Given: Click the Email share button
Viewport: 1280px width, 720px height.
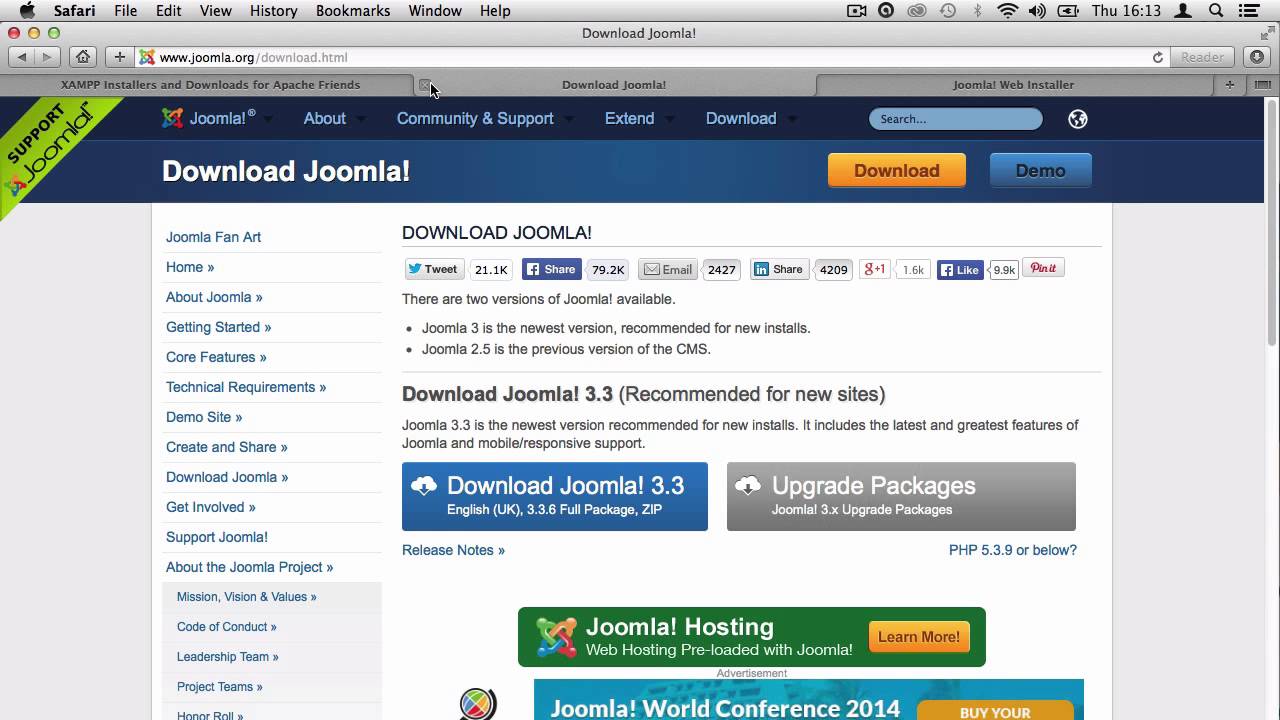Looking at the screenshot, I should point(668,269).
